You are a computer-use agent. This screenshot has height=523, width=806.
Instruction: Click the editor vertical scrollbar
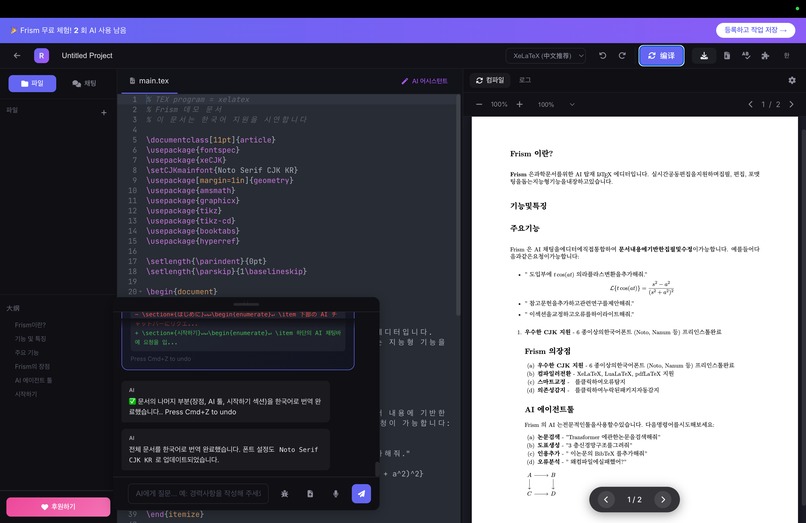pos(457,206)
